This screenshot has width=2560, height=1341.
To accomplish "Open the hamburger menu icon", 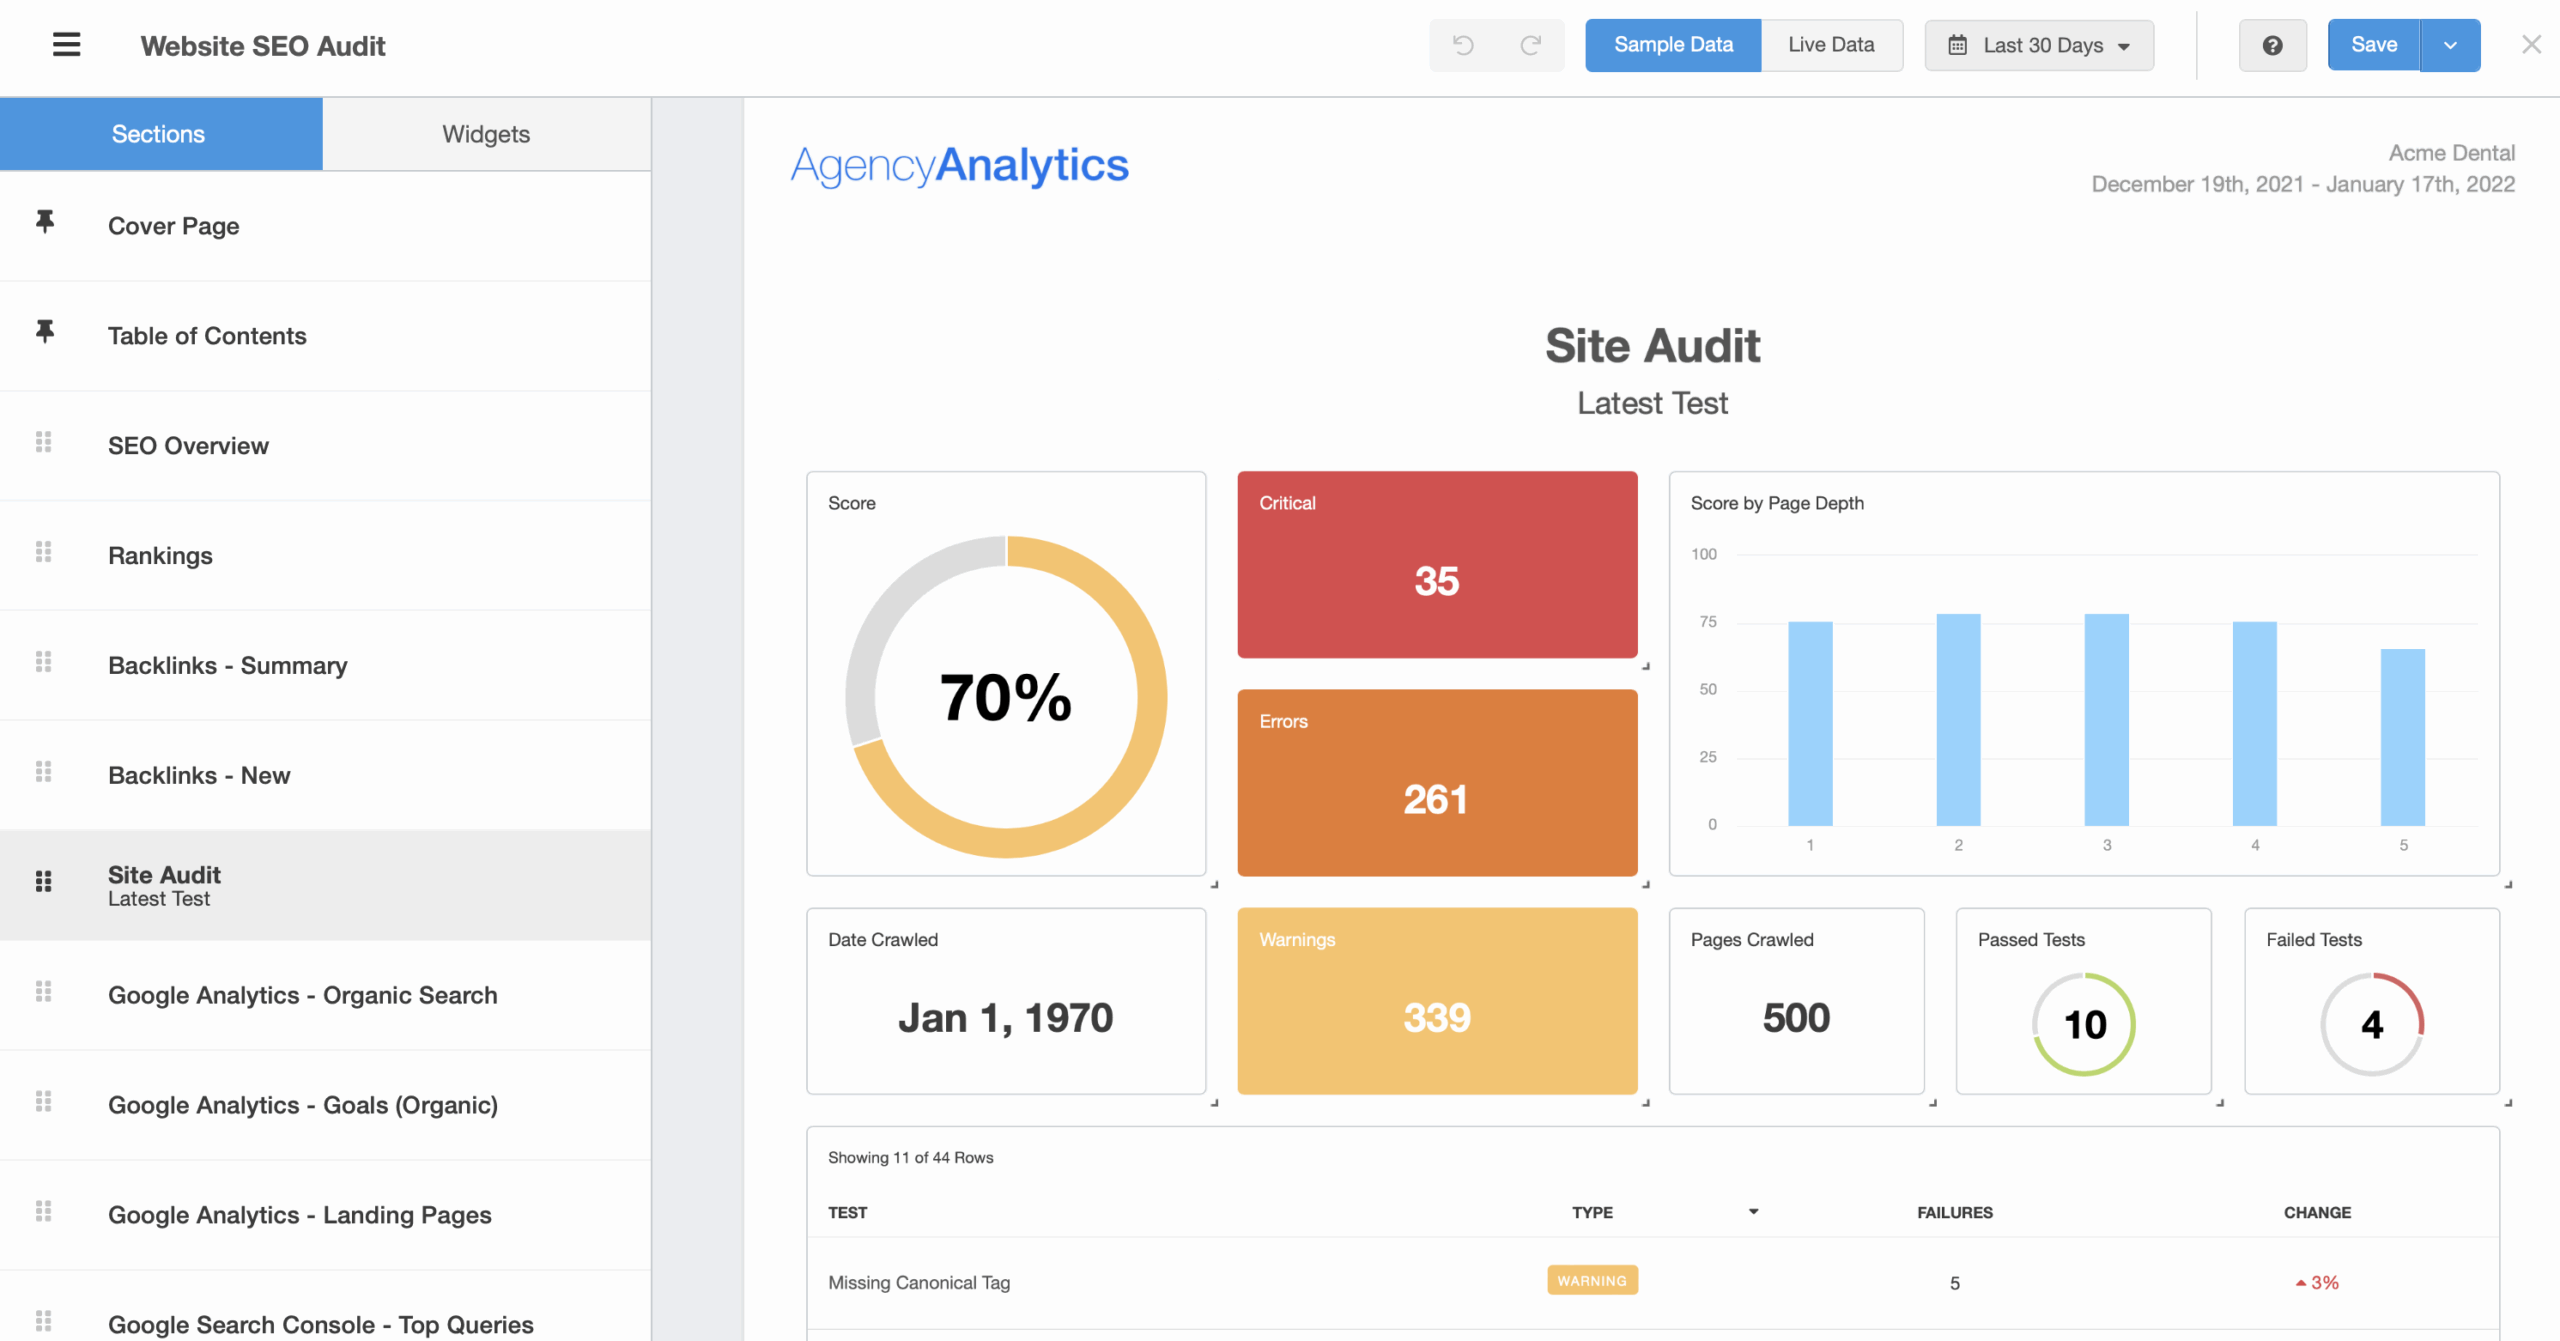I will tap(66, 45).
